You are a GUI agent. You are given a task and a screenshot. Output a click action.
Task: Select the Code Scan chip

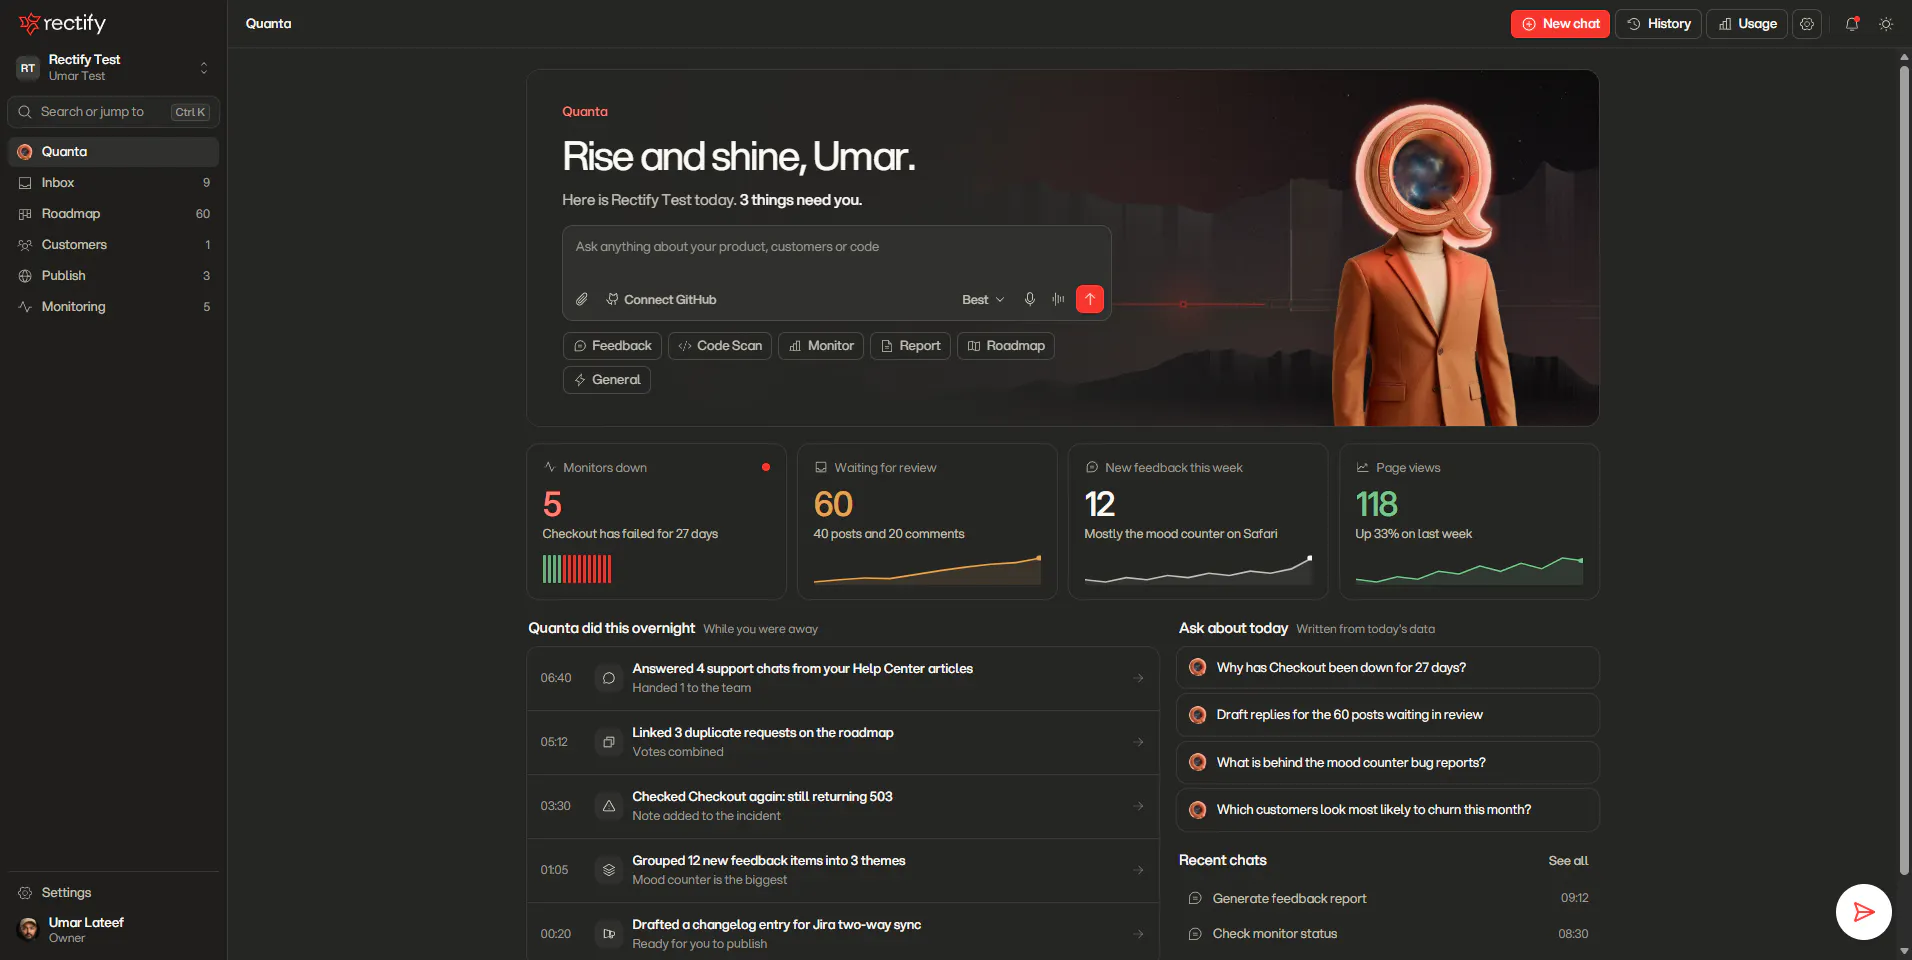pyautogui.click(x=720, y=346)
